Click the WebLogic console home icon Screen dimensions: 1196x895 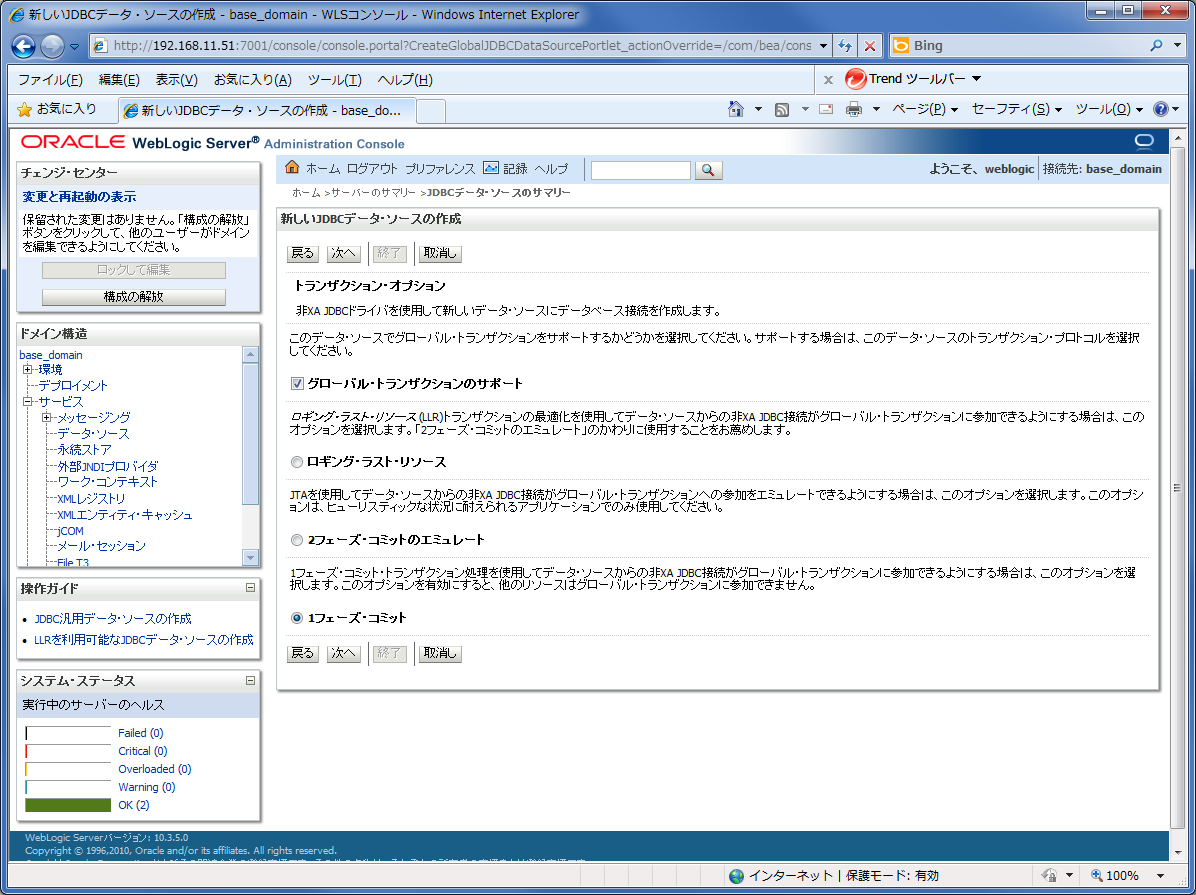[x=292, y=167]
